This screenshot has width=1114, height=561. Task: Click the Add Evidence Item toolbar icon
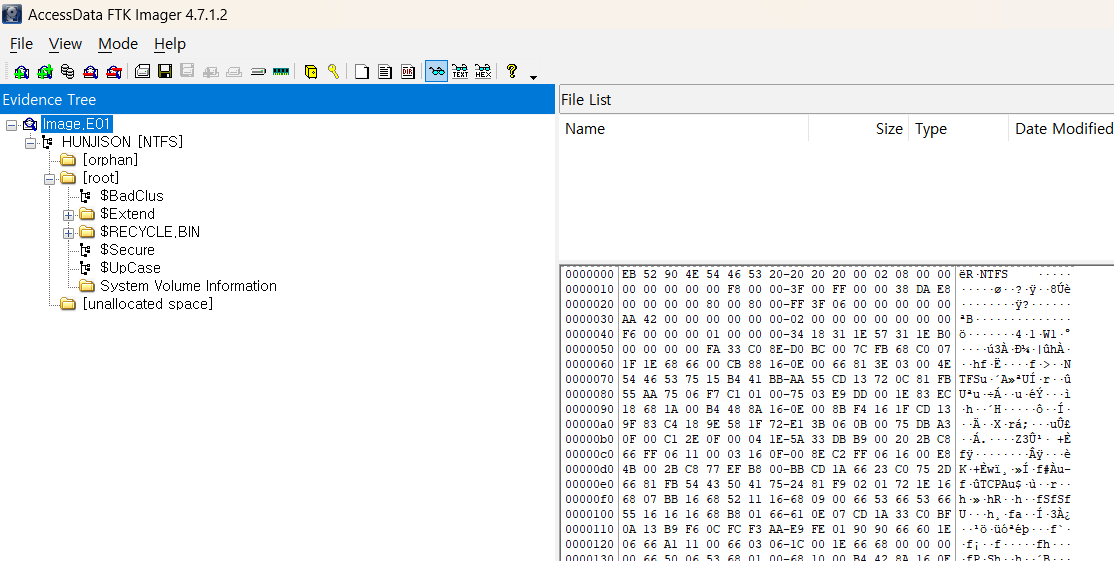(x=21, y=72)
